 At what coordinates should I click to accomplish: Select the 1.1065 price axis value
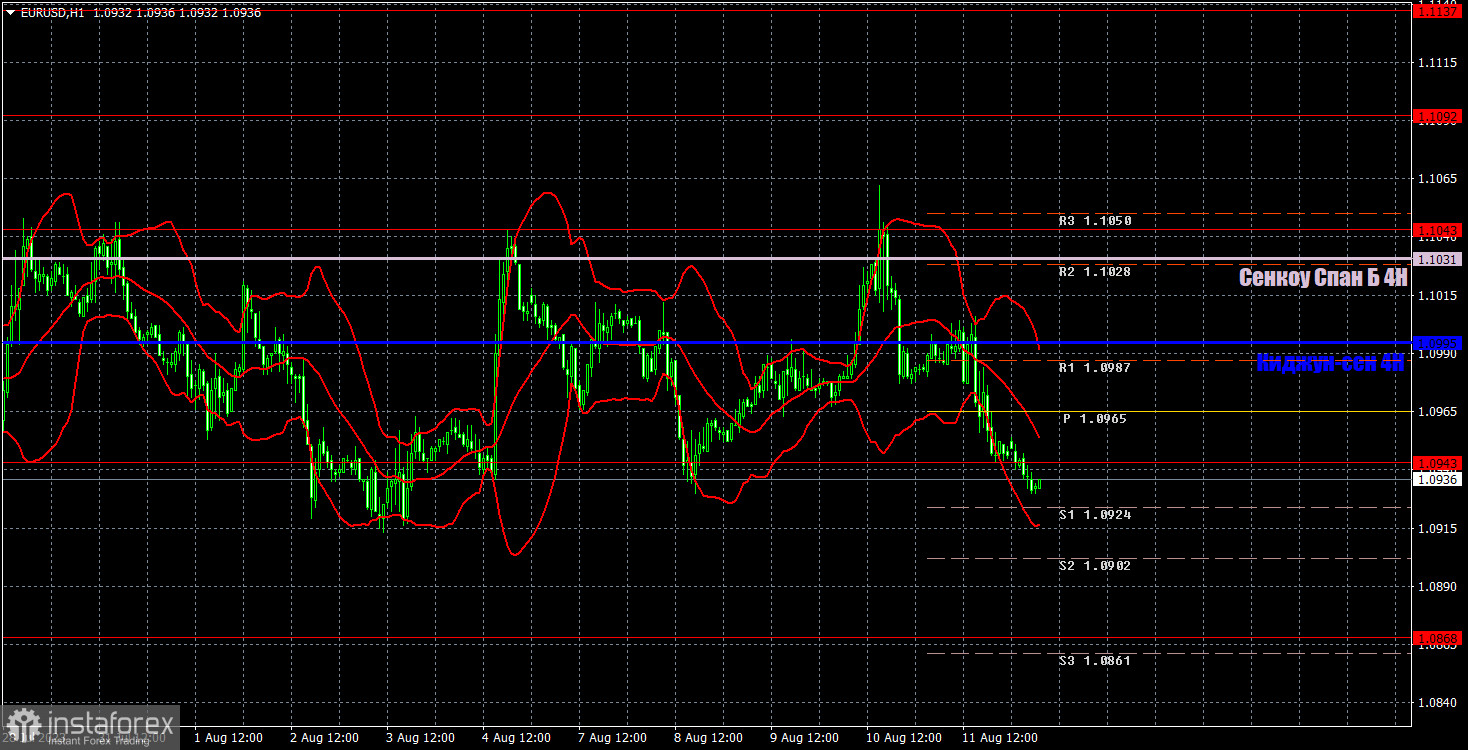1436,179
